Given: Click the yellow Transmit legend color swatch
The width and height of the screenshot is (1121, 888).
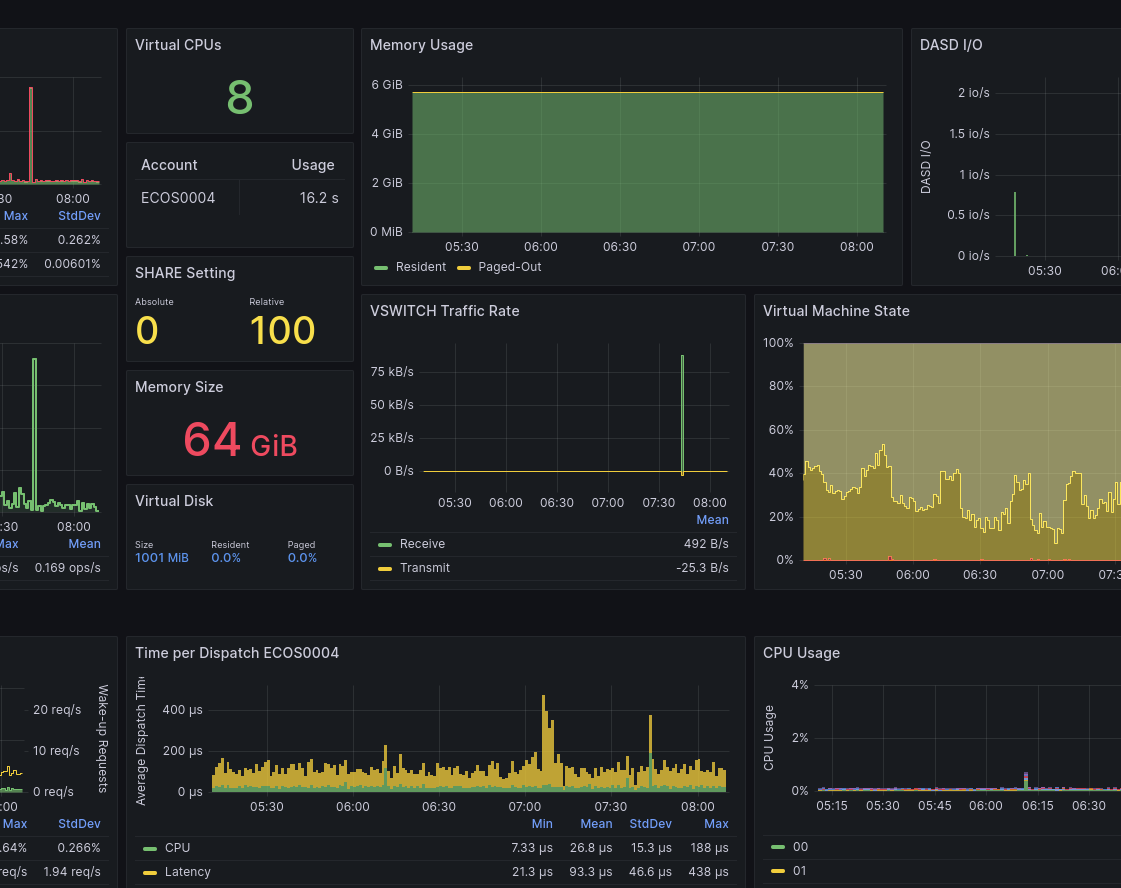Looking at the screenshot, I should point(385,568).
